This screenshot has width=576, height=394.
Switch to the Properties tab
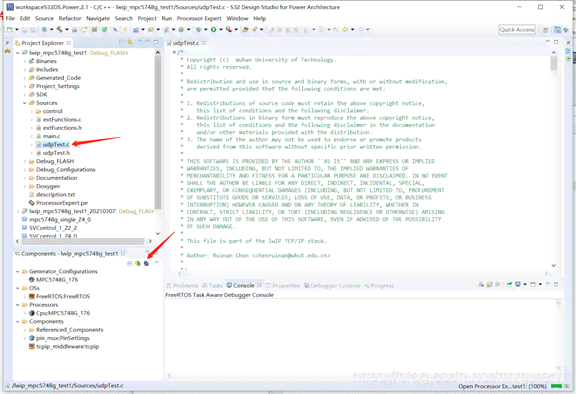click(x=283, y=286)
